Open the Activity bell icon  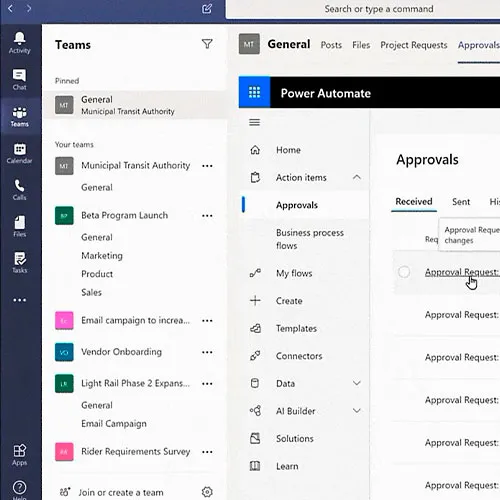tap(20, 43)
